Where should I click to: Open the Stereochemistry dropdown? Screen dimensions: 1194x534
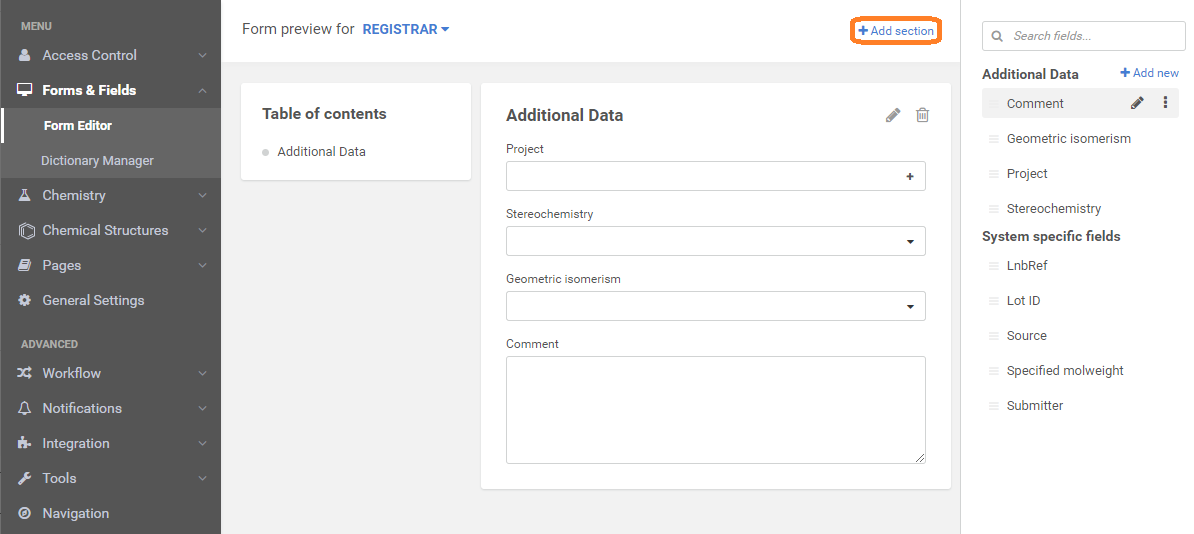pyautogui.click(x=910, y=241)
